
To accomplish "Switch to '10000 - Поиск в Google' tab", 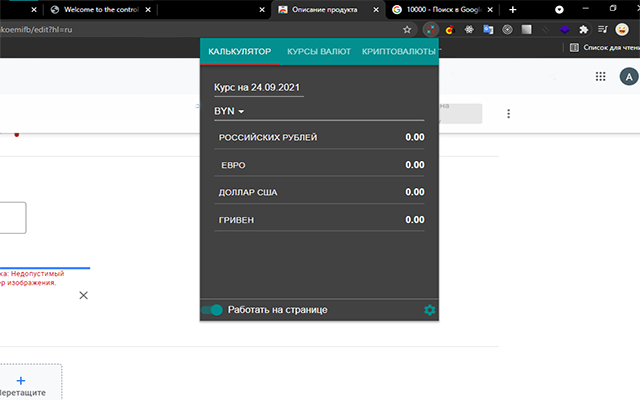I will pyautogui.click(x=443, y=9).
